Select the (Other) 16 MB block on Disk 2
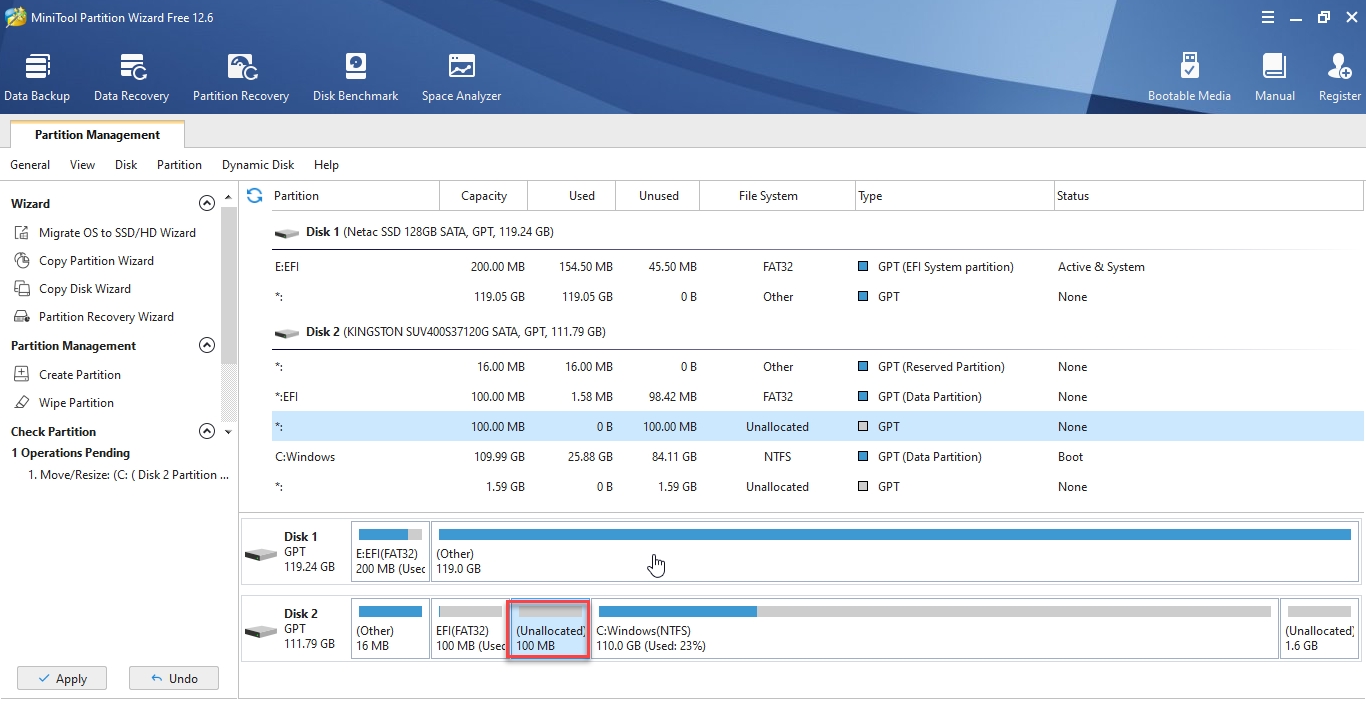The height and width of the screenshot is (720, 1366). (x=390, y=629)
